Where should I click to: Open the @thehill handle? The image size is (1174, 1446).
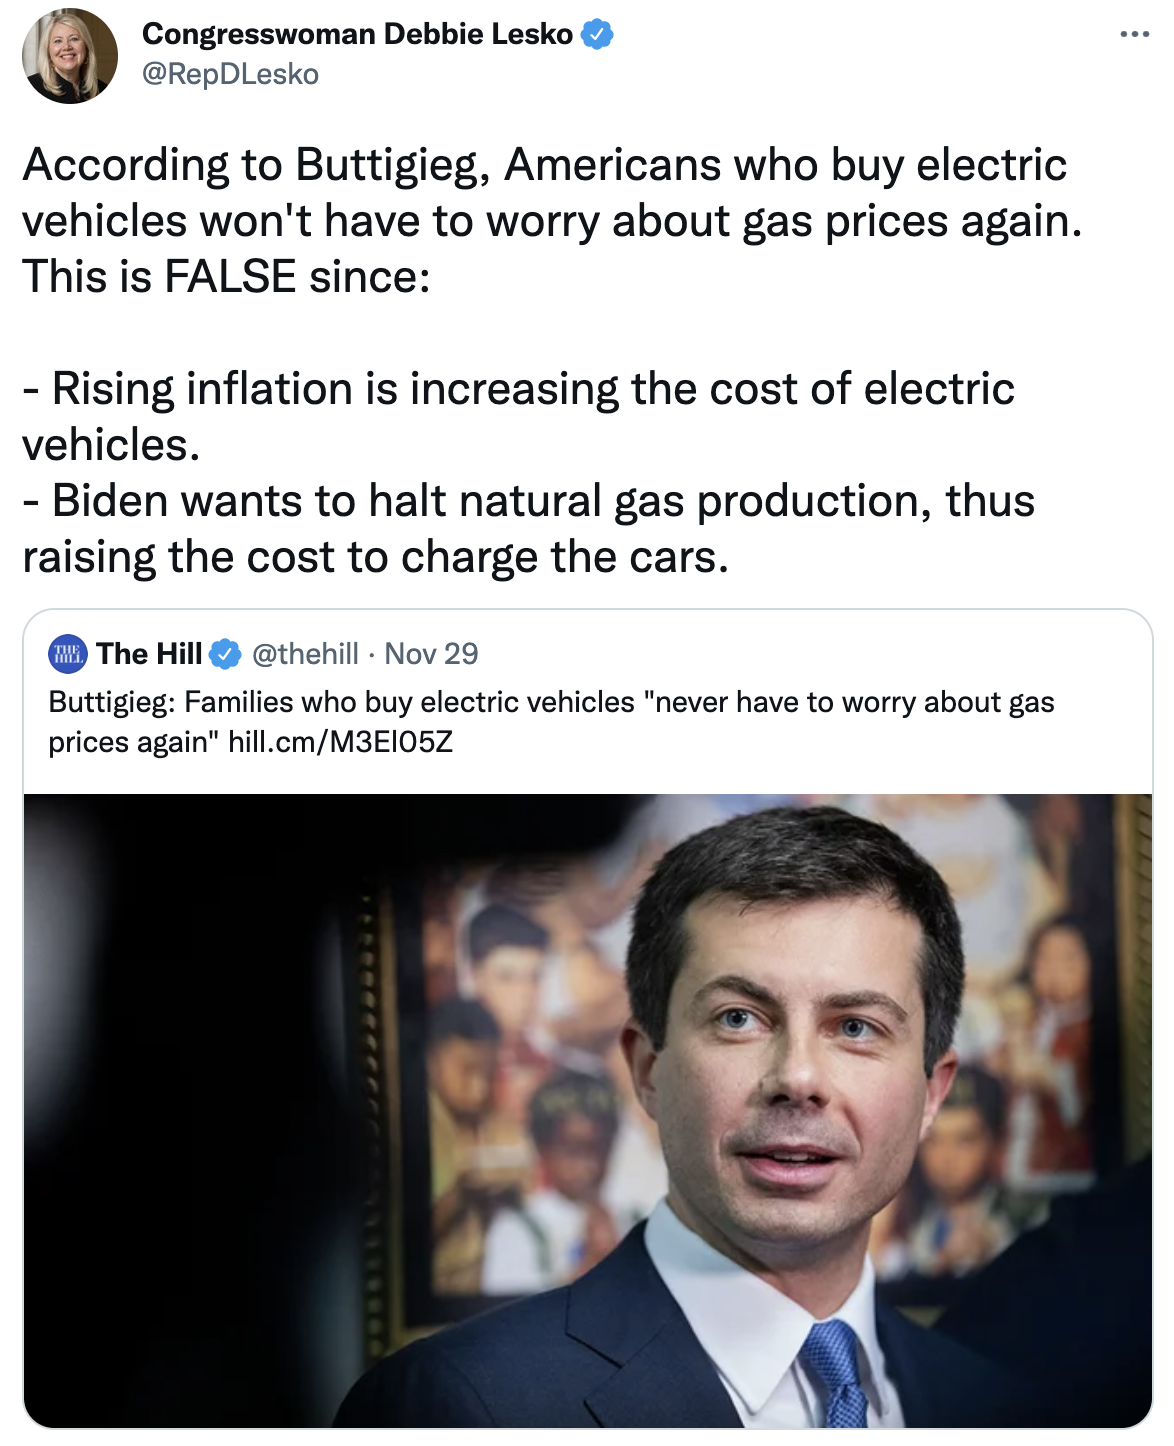point(305,654)
